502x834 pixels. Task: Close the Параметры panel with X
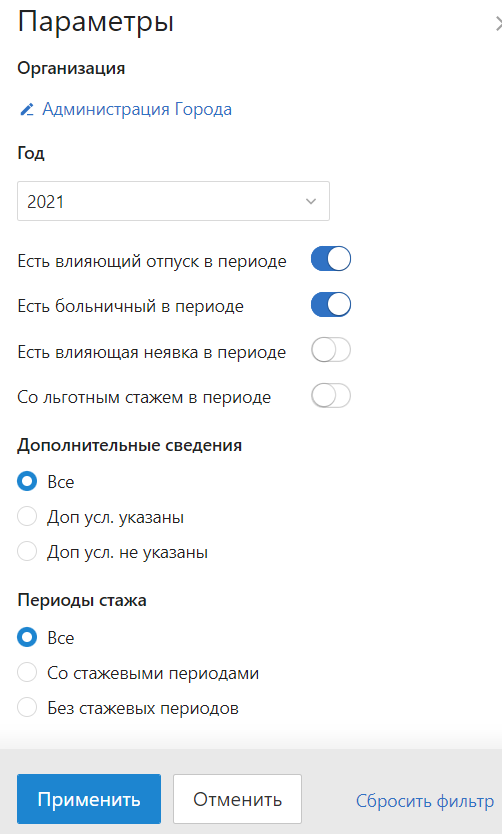(498, 24)
